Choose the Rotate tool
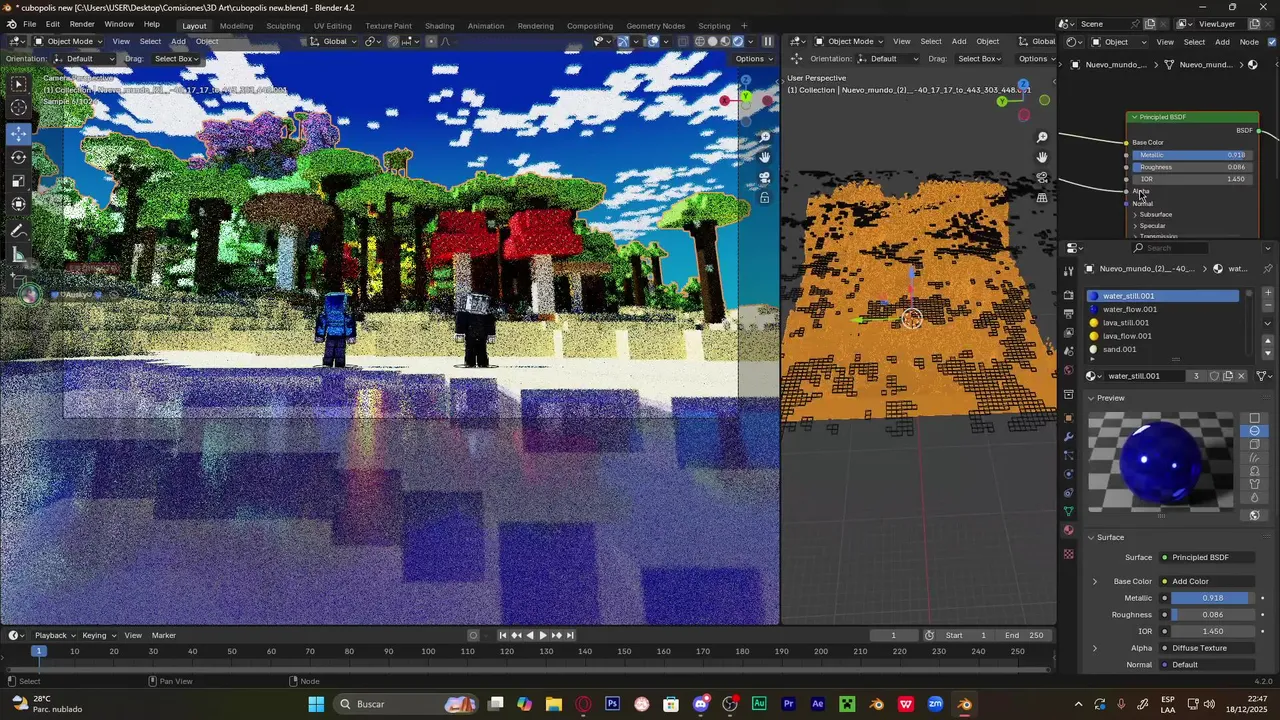 click(x=19, y=157)
